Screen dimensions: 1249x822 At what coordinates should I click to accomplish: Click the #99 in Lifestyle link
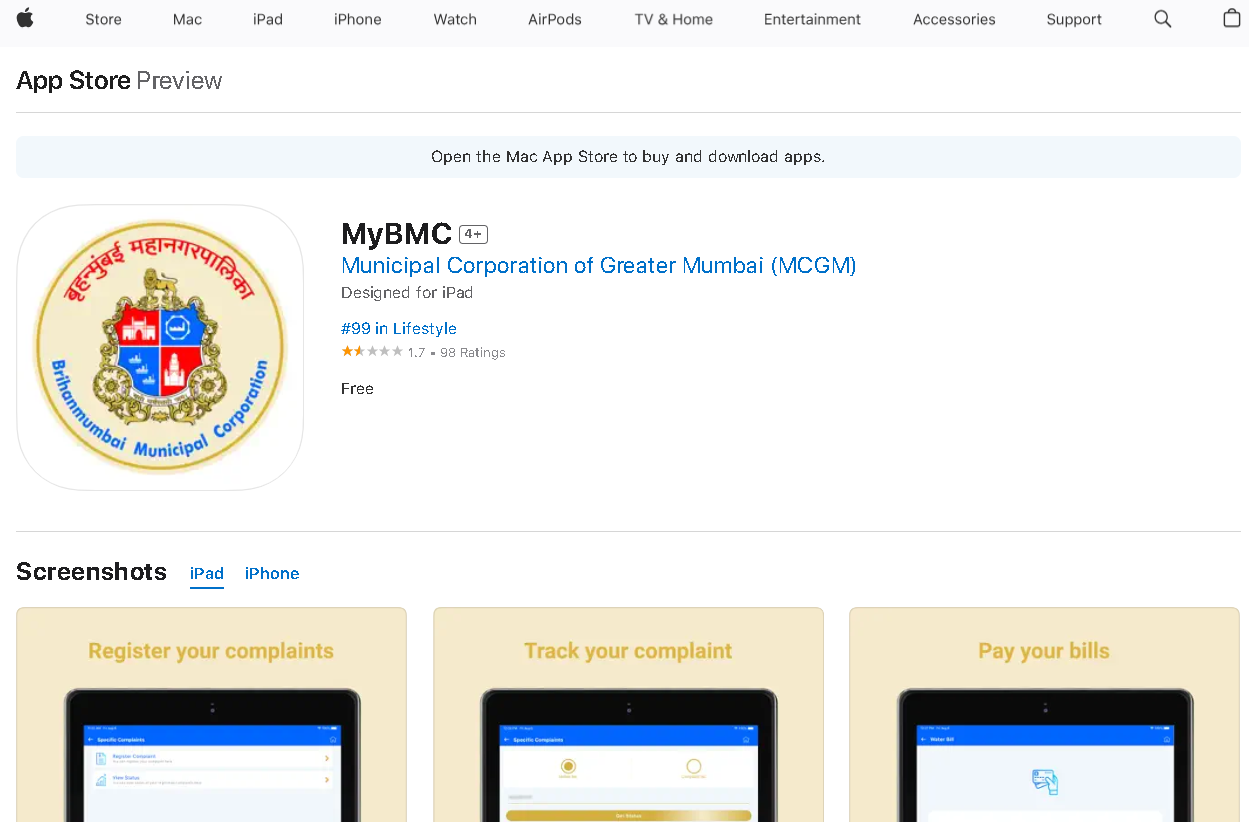(399, 328)
